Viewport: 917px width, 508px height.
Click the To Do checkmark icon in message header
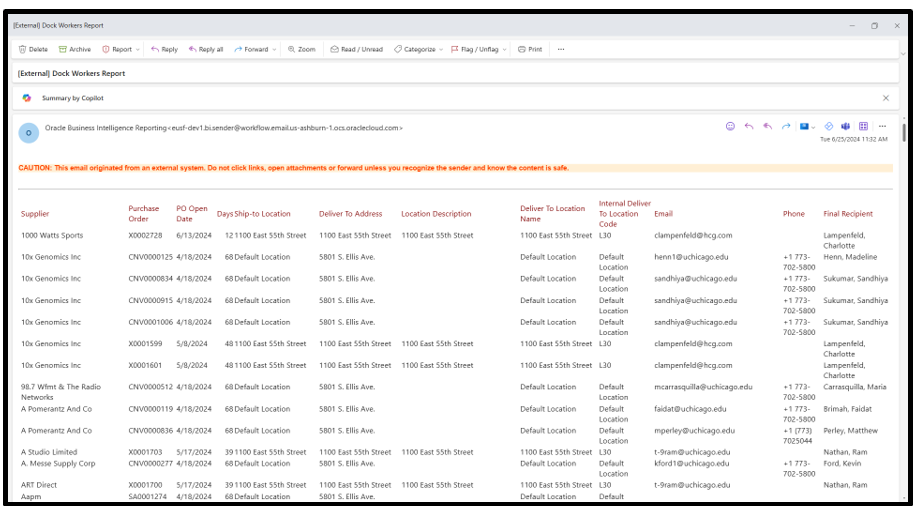tap(829, 126)
